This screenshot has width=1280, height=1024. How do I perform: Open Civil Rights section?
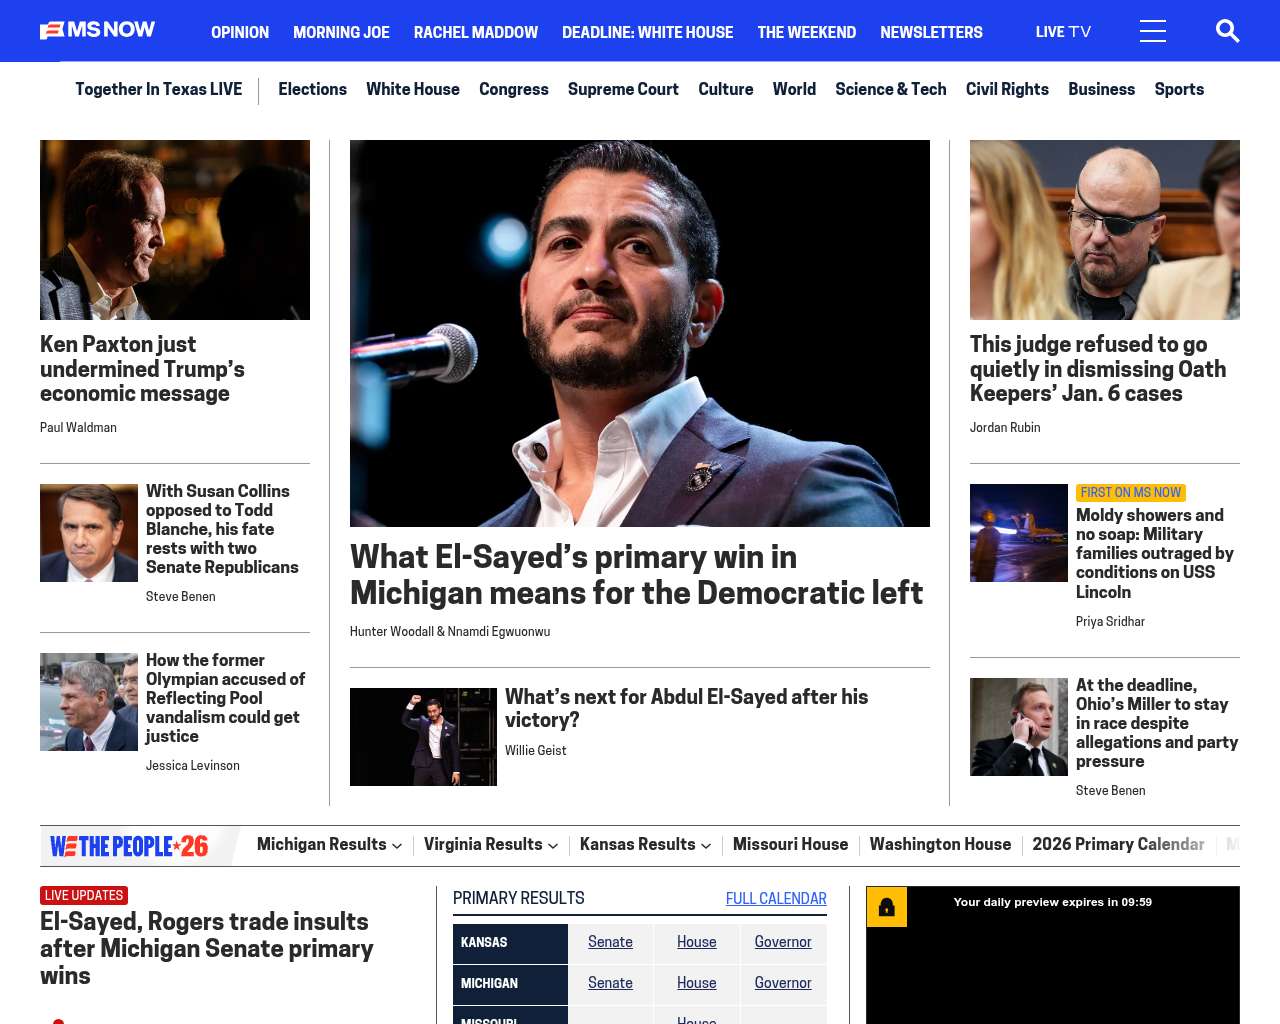[x=1007, y=89]
